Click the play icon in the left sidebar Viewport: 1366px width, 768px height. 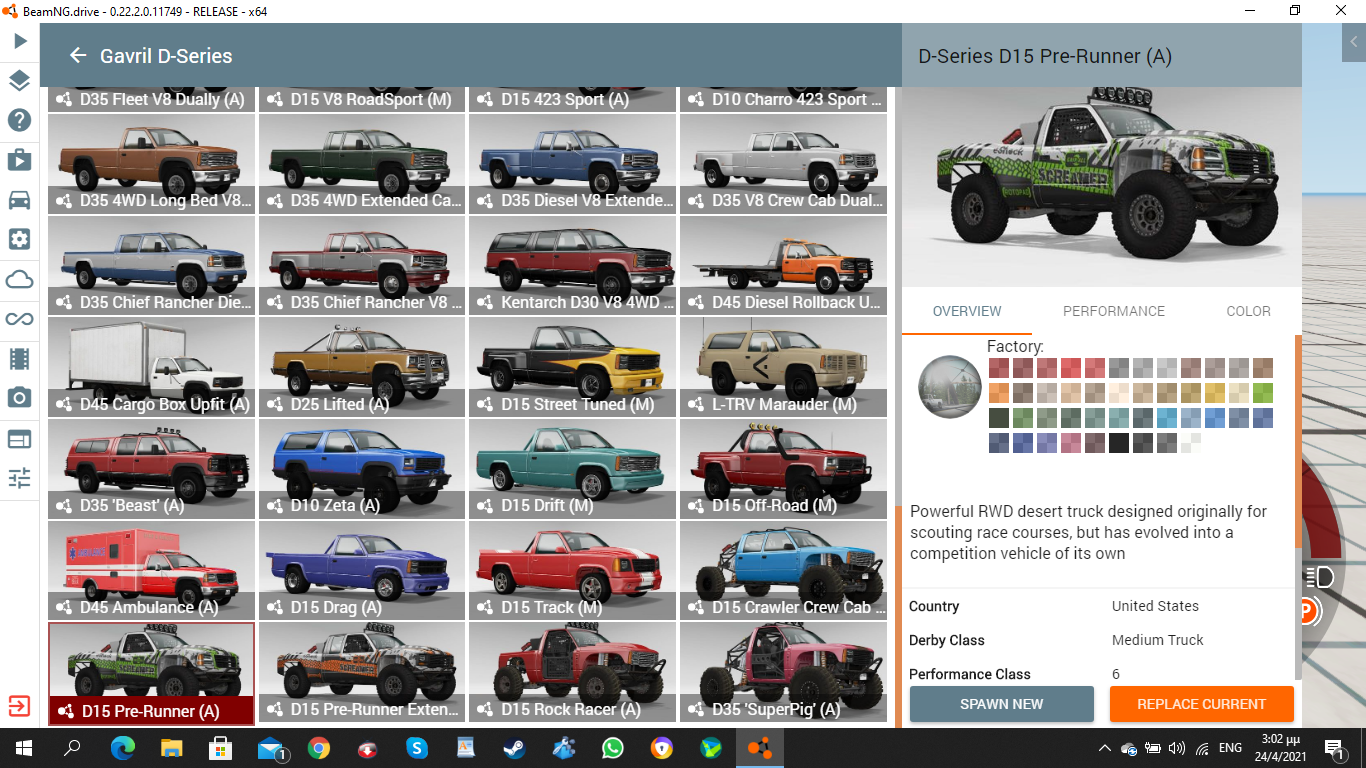click(20, 41)
